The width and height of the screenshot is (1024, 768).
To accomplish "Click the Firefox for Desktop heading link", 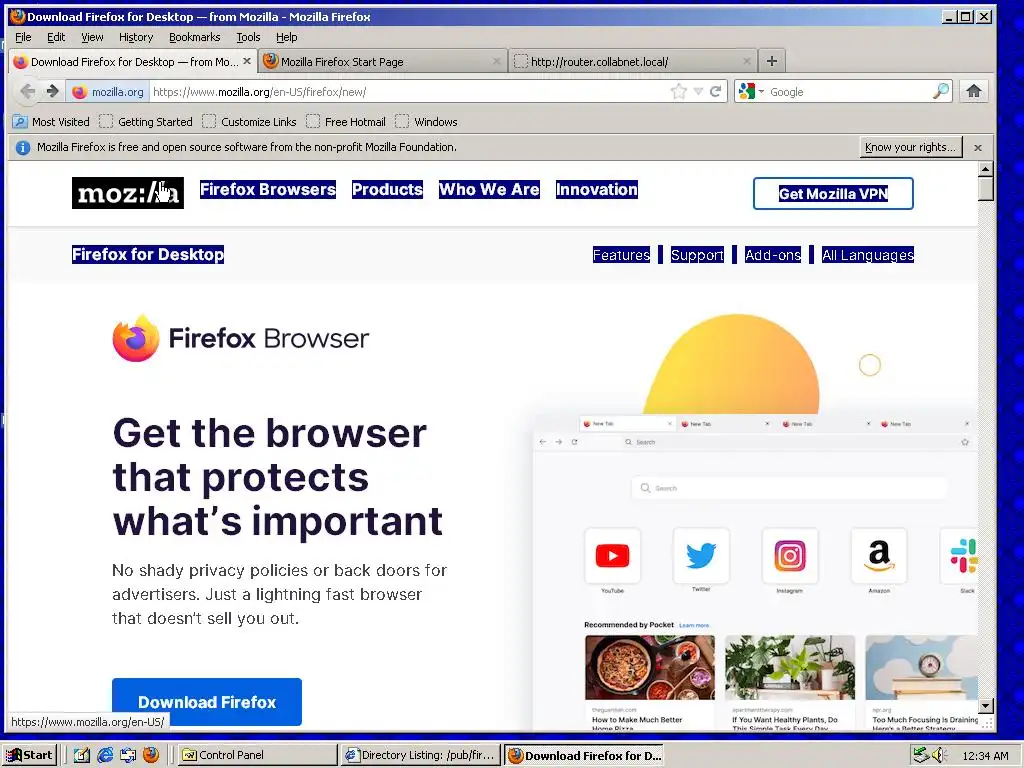I will point(148,254).
